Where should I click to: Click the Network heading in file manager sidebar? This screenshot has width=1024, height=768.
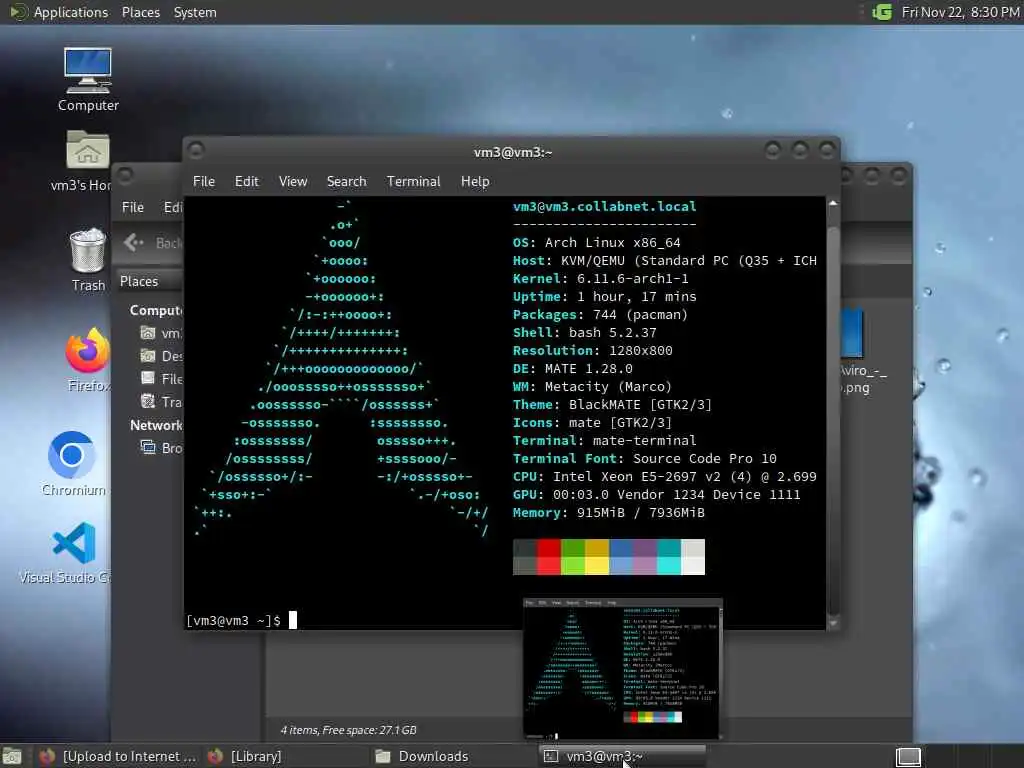(156, 425)
